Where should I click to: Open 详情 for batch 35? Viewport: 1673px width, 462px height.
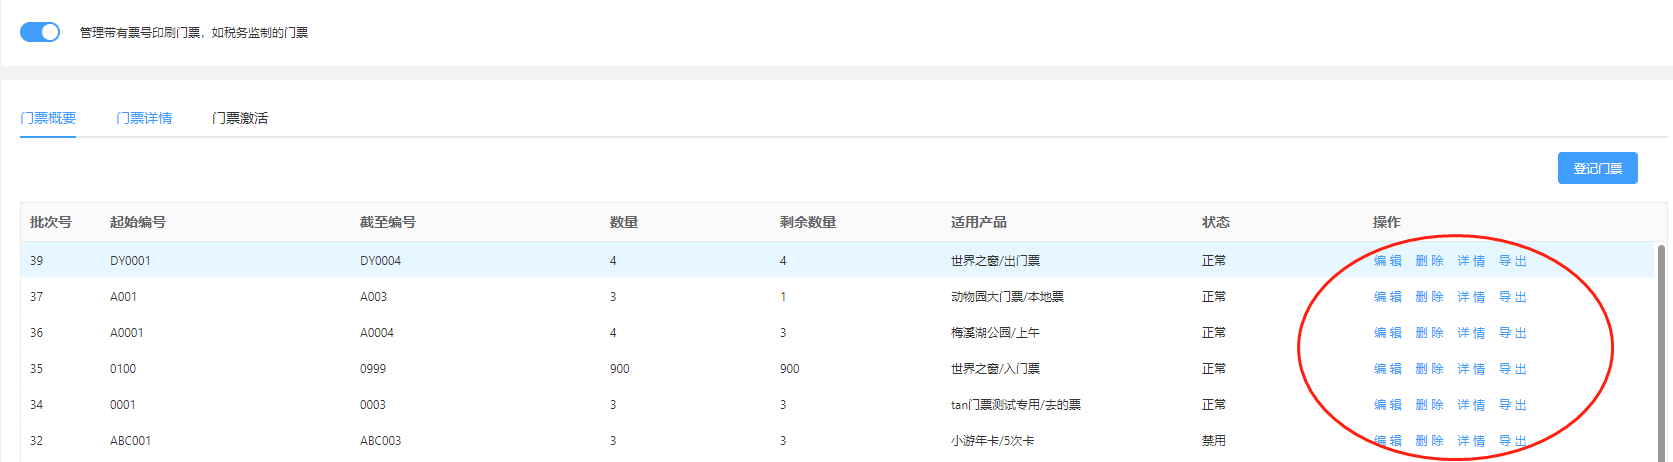click(x=1471, y=369)
